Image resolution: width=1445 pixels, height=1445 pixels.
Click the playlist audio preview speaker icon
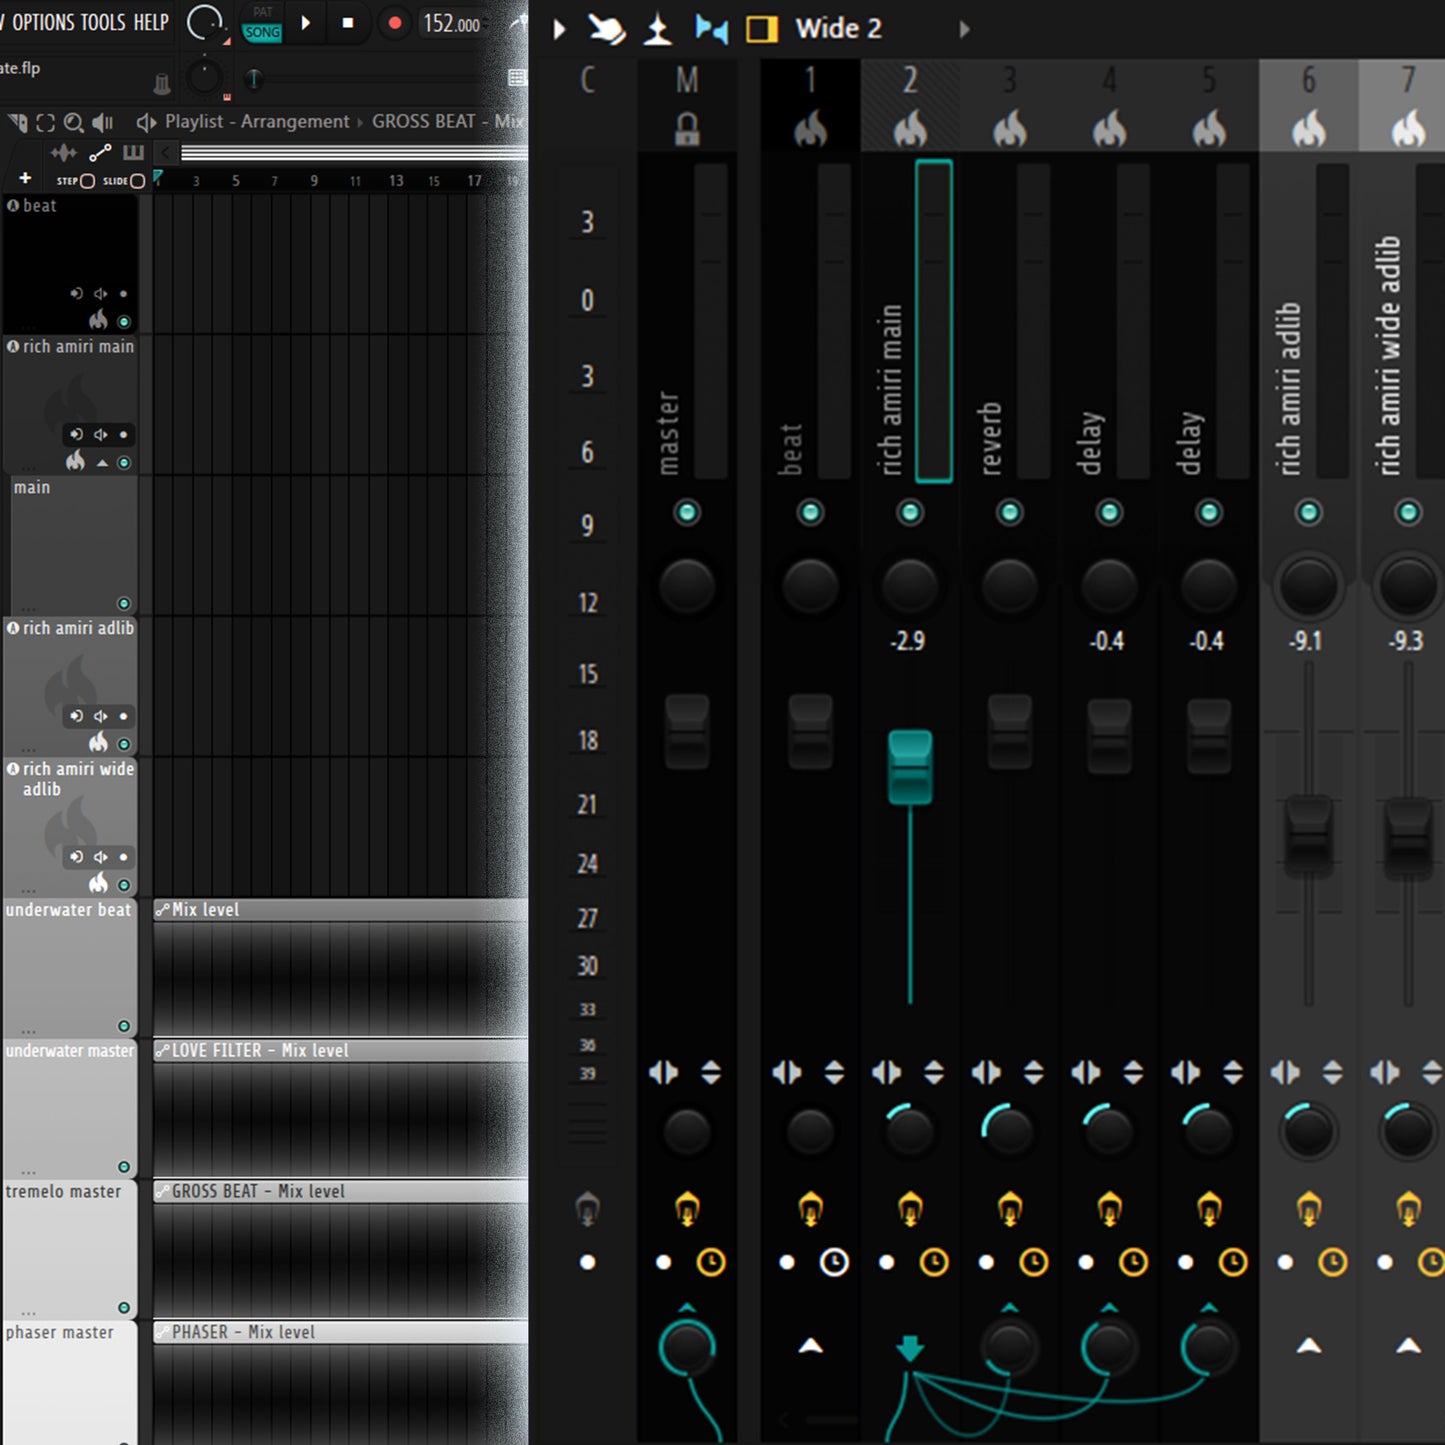pos(102,122)
